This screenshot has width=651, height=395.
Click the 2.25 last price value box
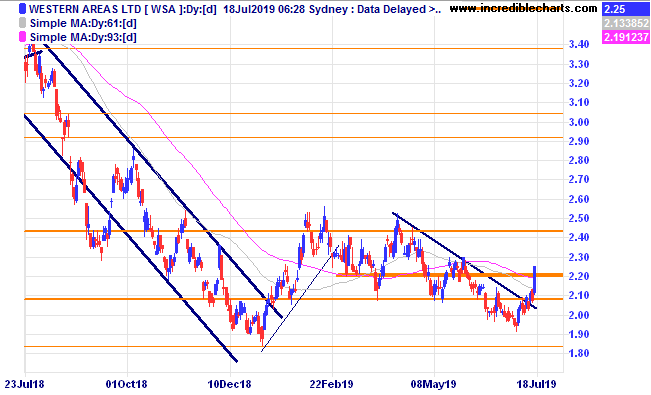pos(626,9)
